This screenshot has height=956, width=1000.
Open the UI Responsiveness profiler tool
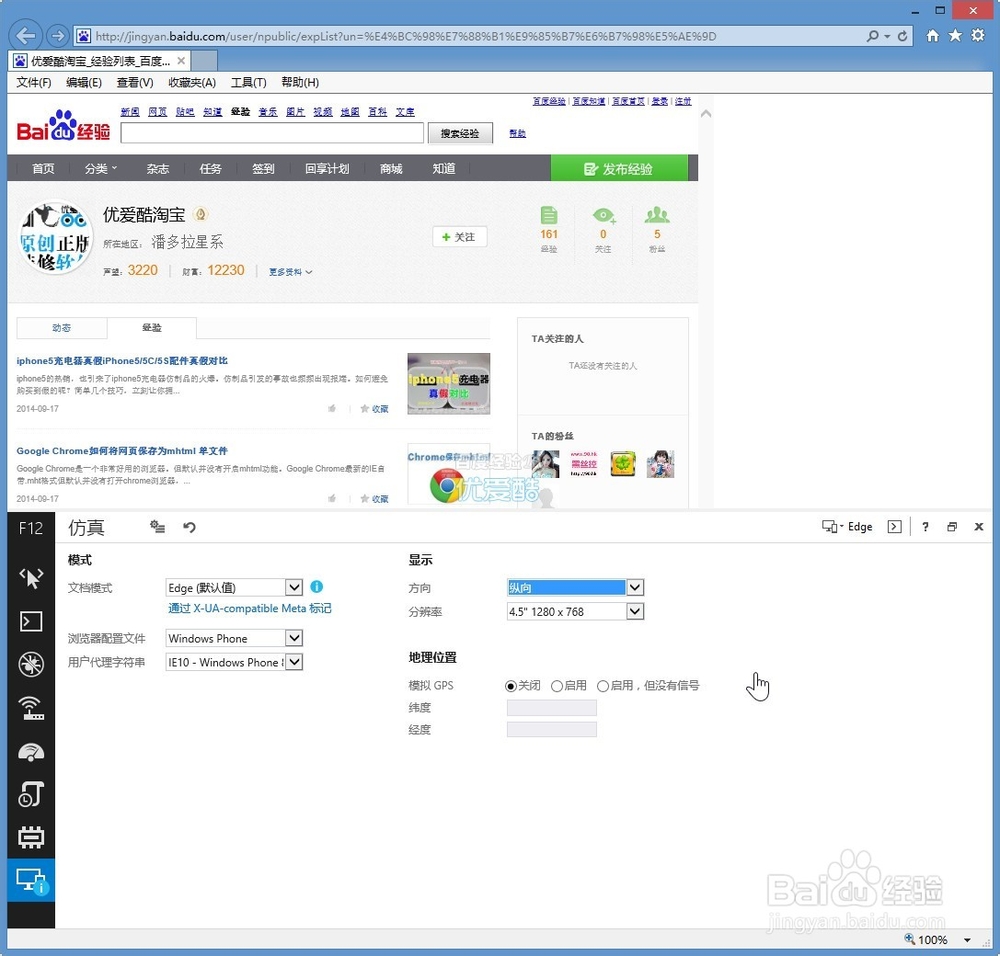point(31,752)
